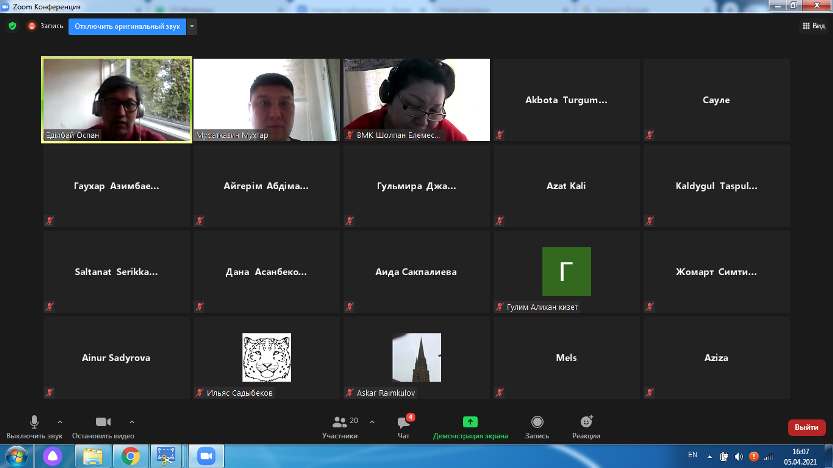Click the green encryption shield icon

(x=12, y=26)
